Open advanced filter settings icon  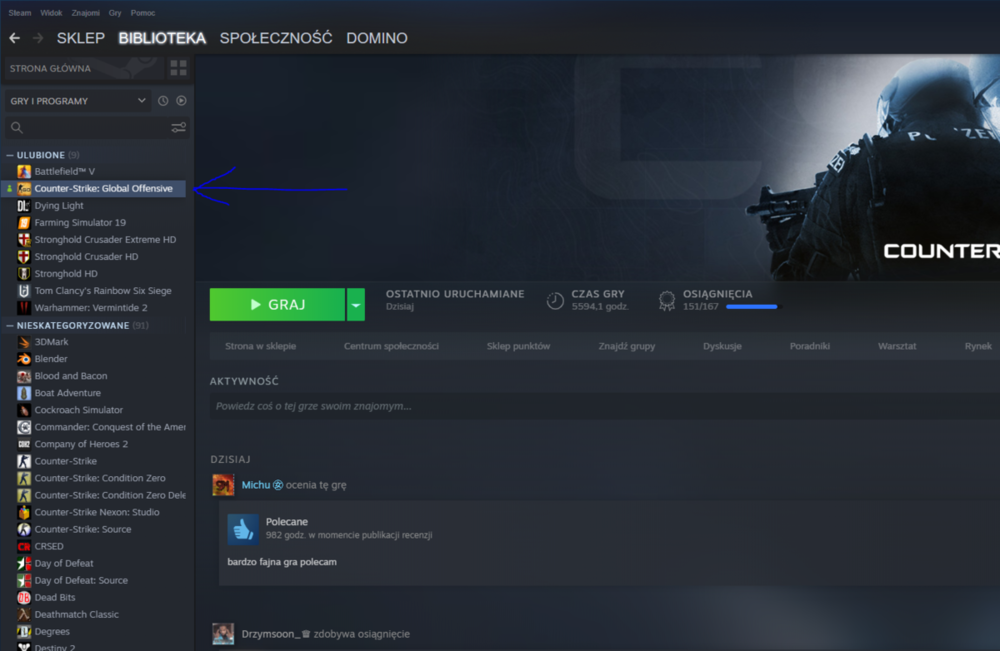(179, 128)
